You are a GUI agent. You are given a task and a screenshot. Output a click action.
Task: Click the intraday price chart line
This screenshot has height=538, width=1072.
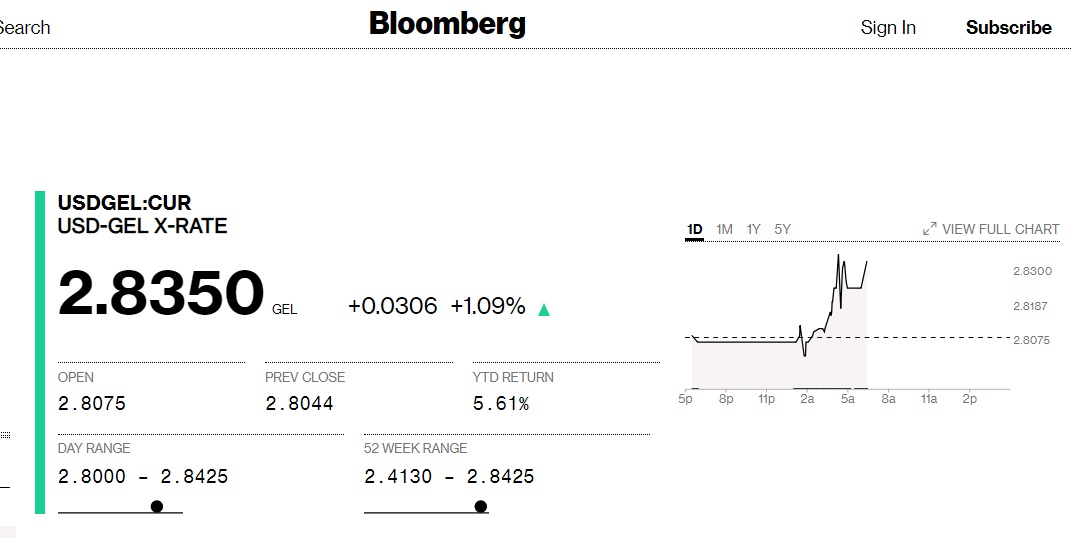pyautogui.click(x=830, y=300)
